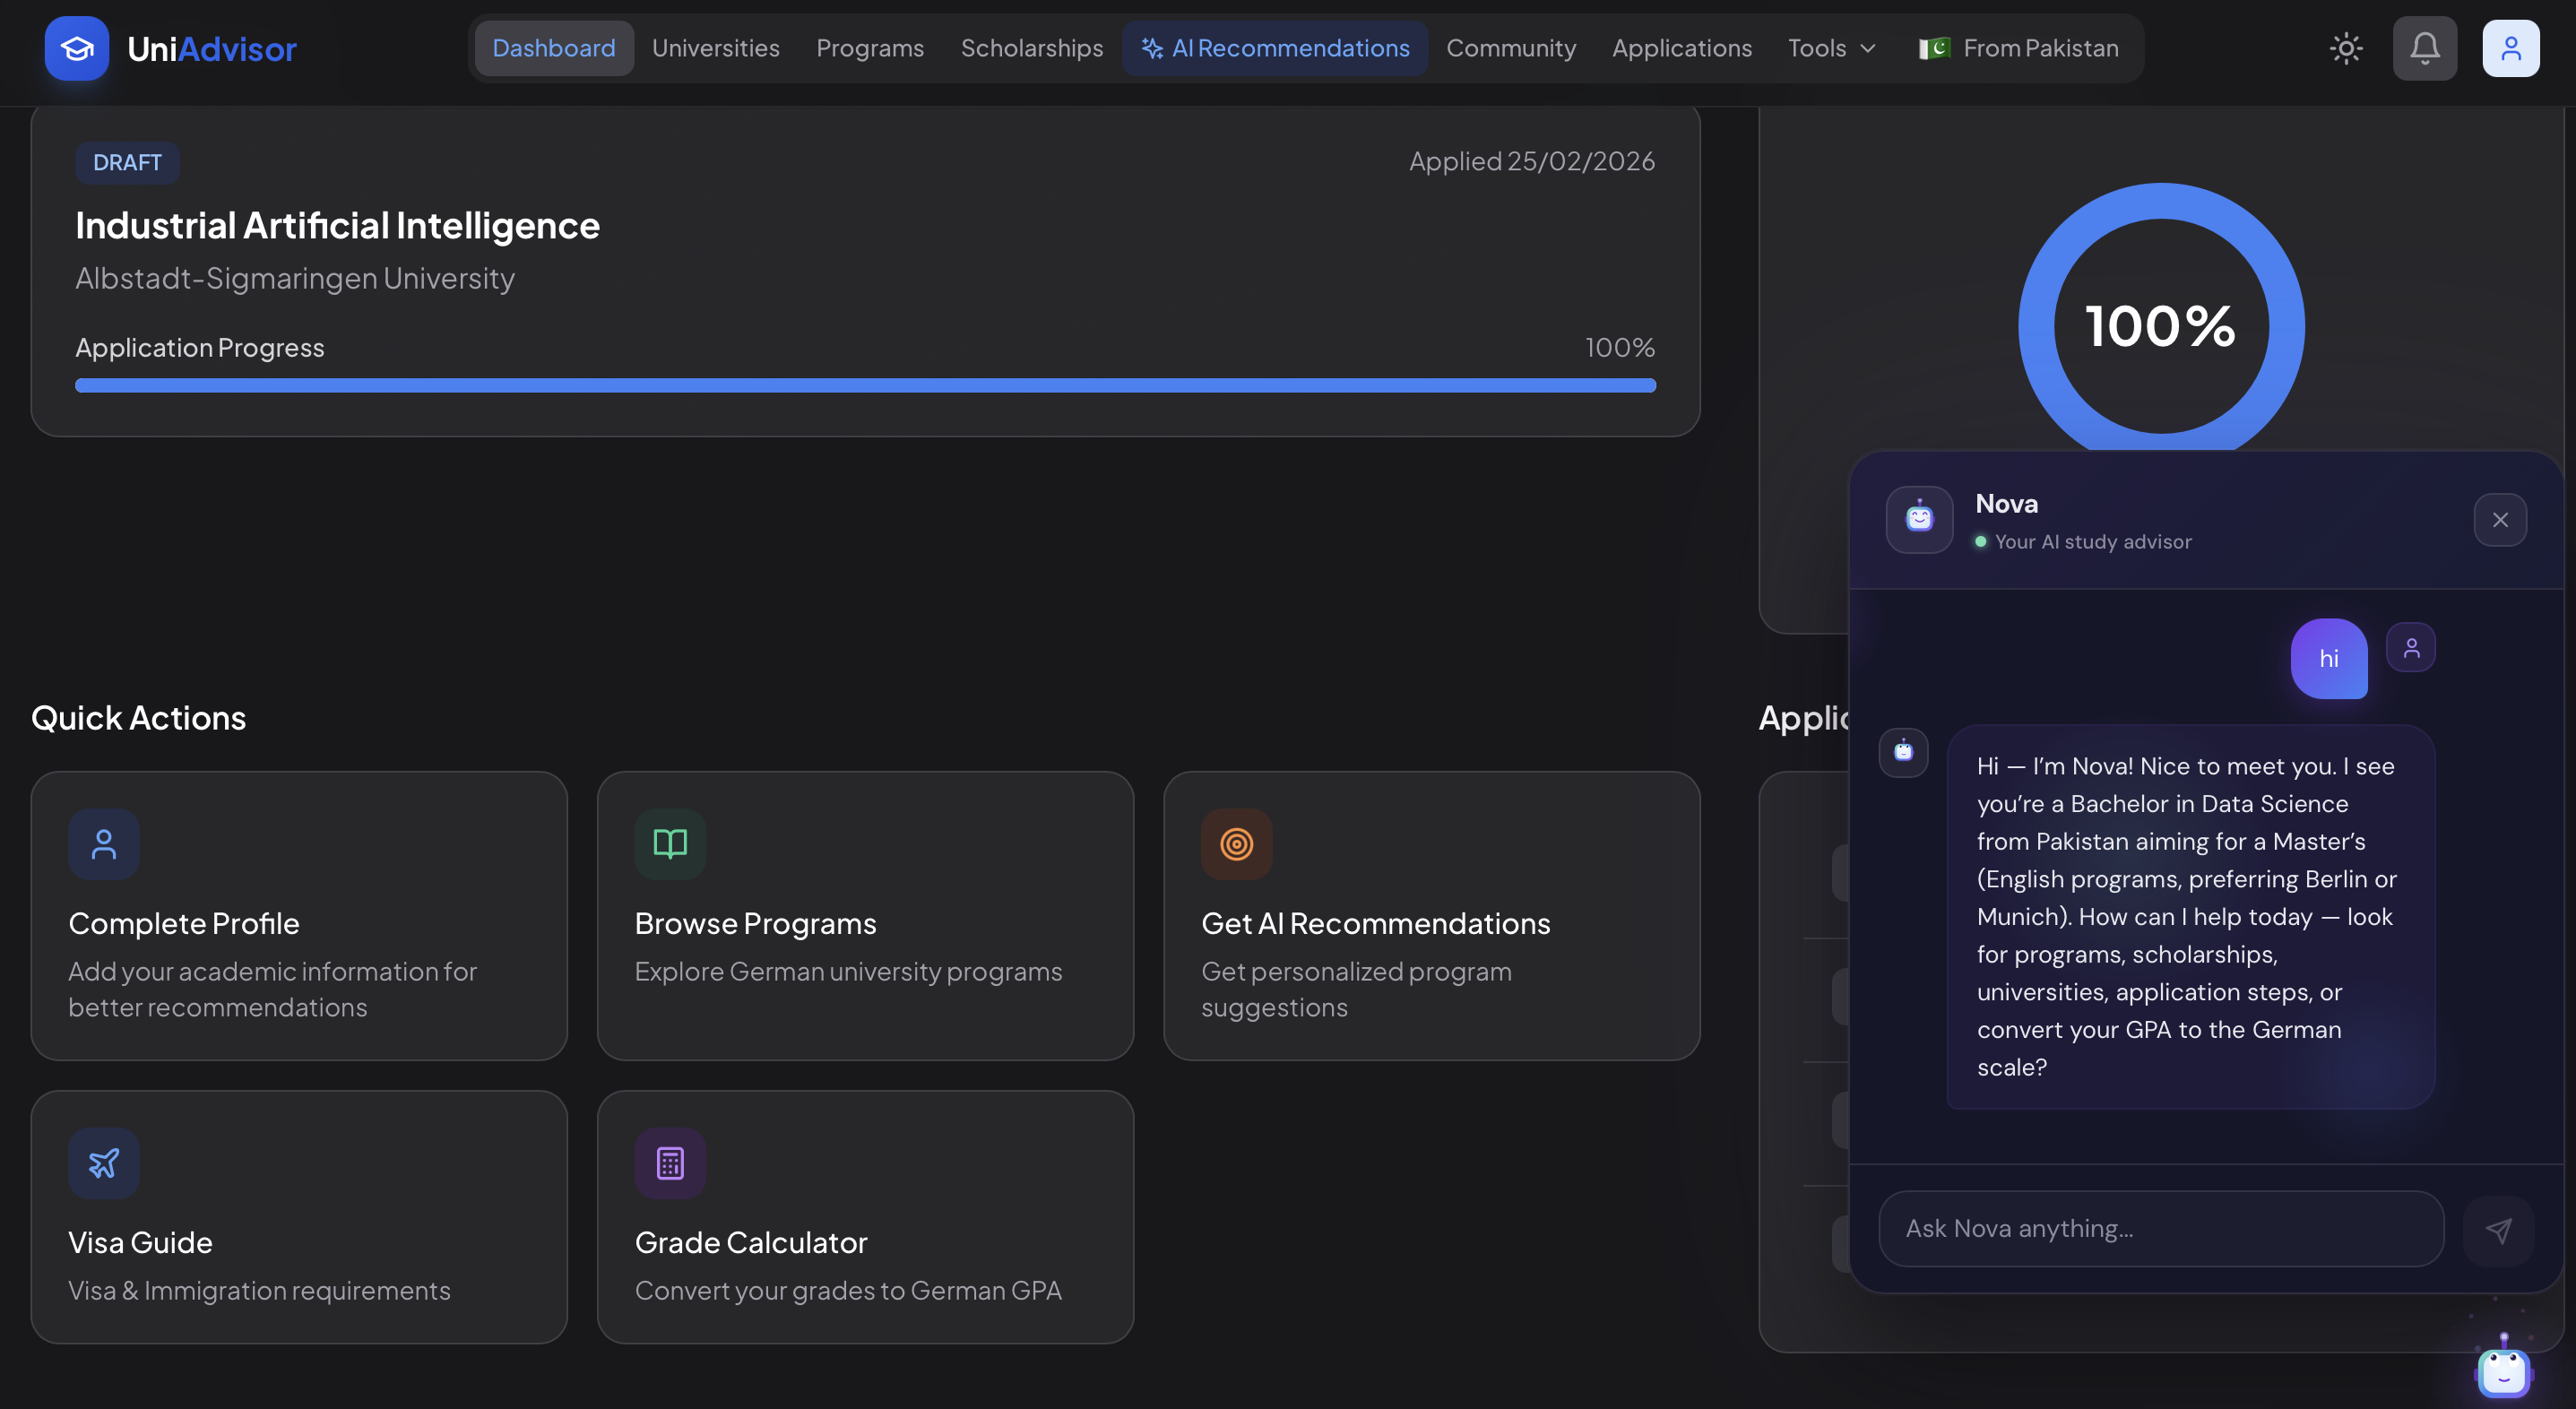Open the Industrial Artificial Intelligence application

point(337,226)
